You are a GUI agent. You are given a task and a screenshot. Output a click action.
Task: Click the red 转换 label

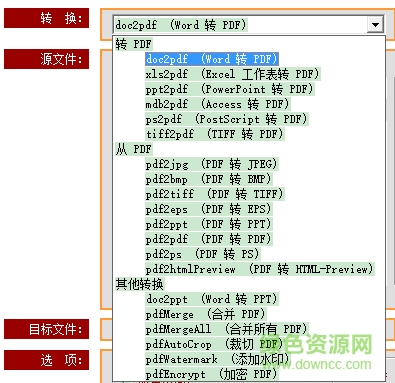[46, 18]
